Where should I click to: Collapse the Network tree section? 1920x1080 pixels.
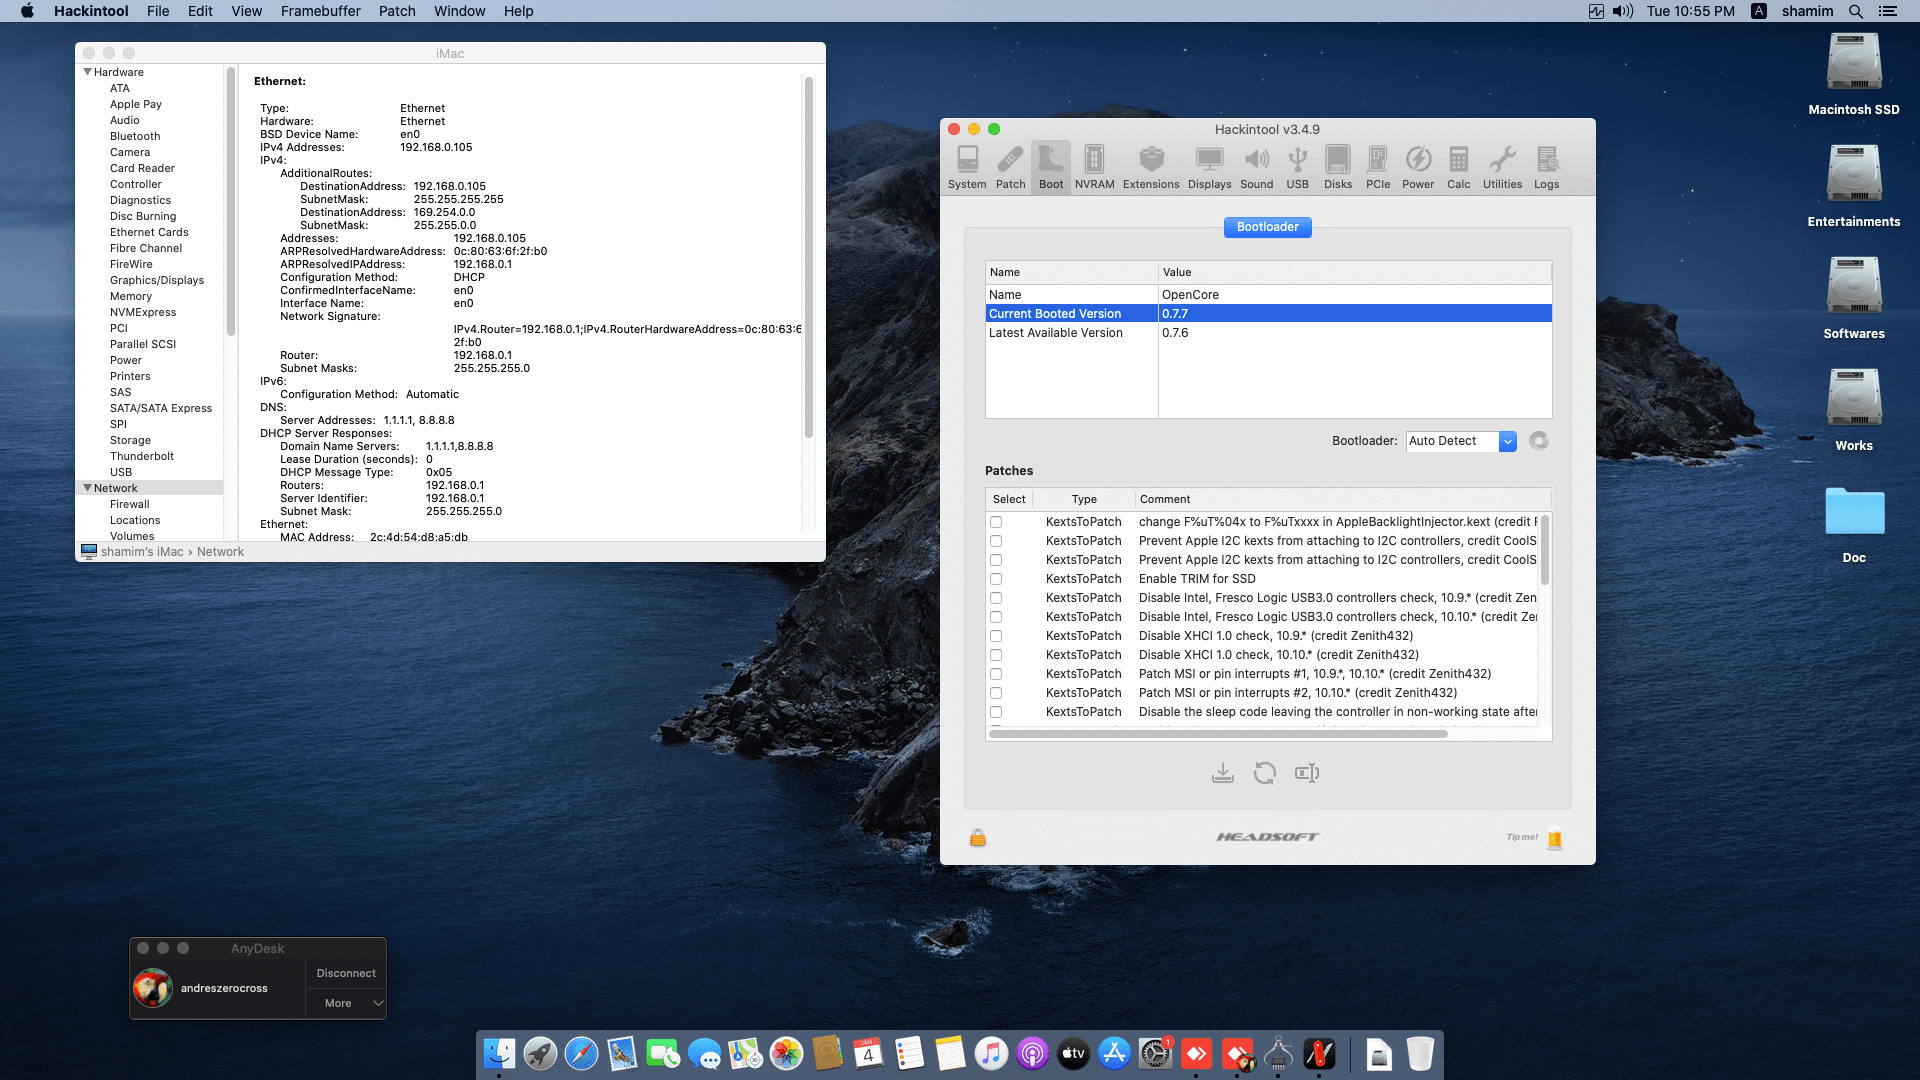point(88,488)
